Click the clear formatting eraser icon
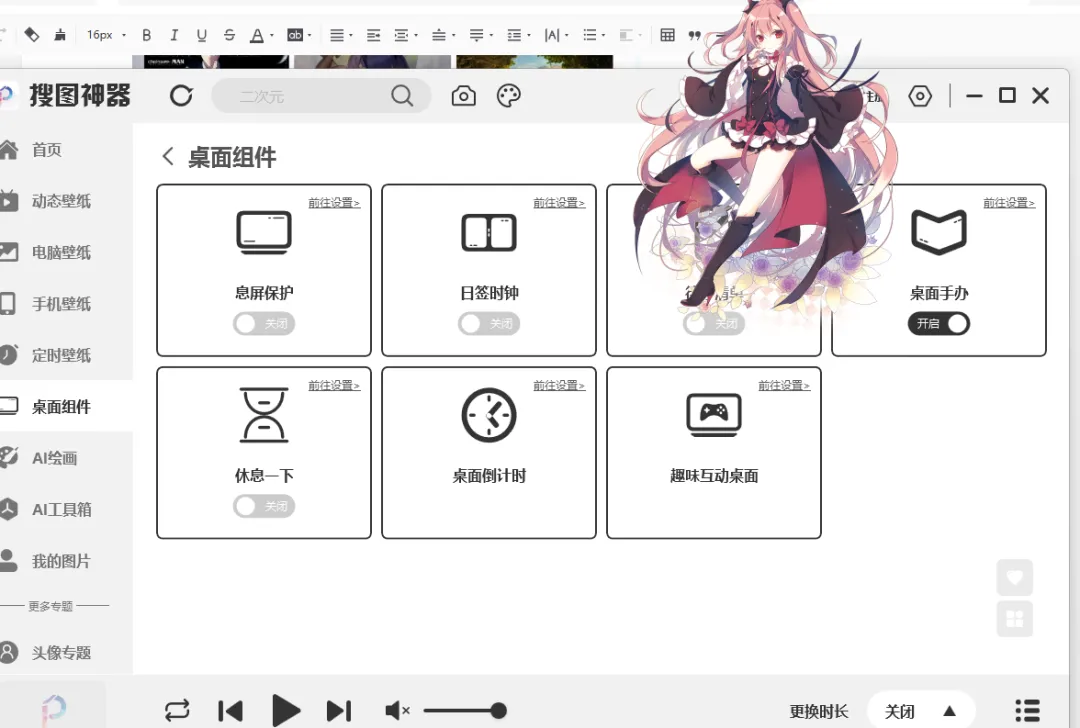This screenshot has width=1080, height=728. (32, 34)
